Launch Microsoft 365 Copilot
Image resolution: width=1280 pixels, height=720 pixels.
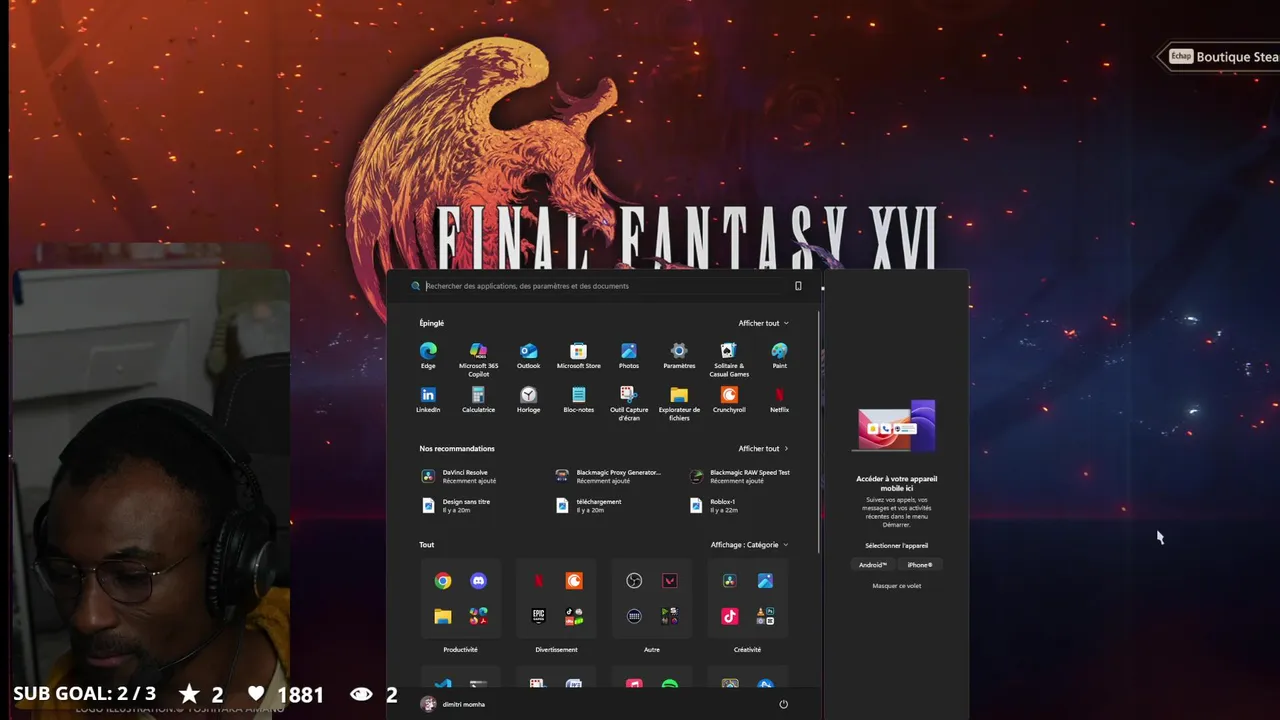click(x=478, y=359)
